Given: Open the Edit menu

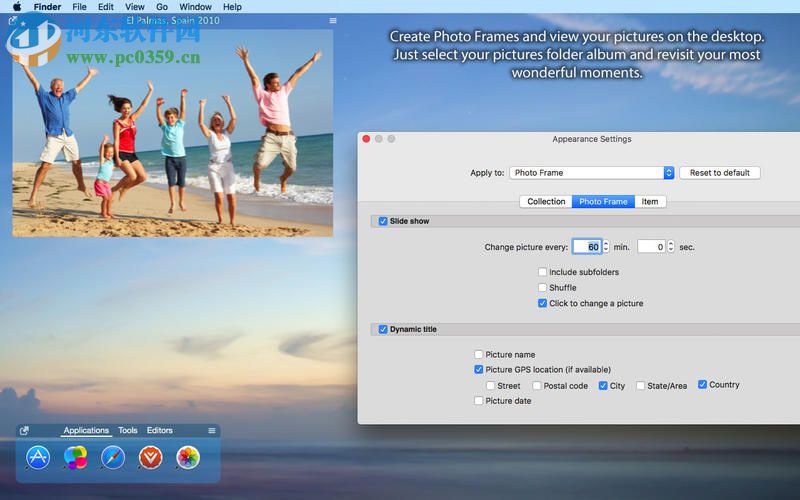Looking at the screenshot, I should (x=106, y=7).
